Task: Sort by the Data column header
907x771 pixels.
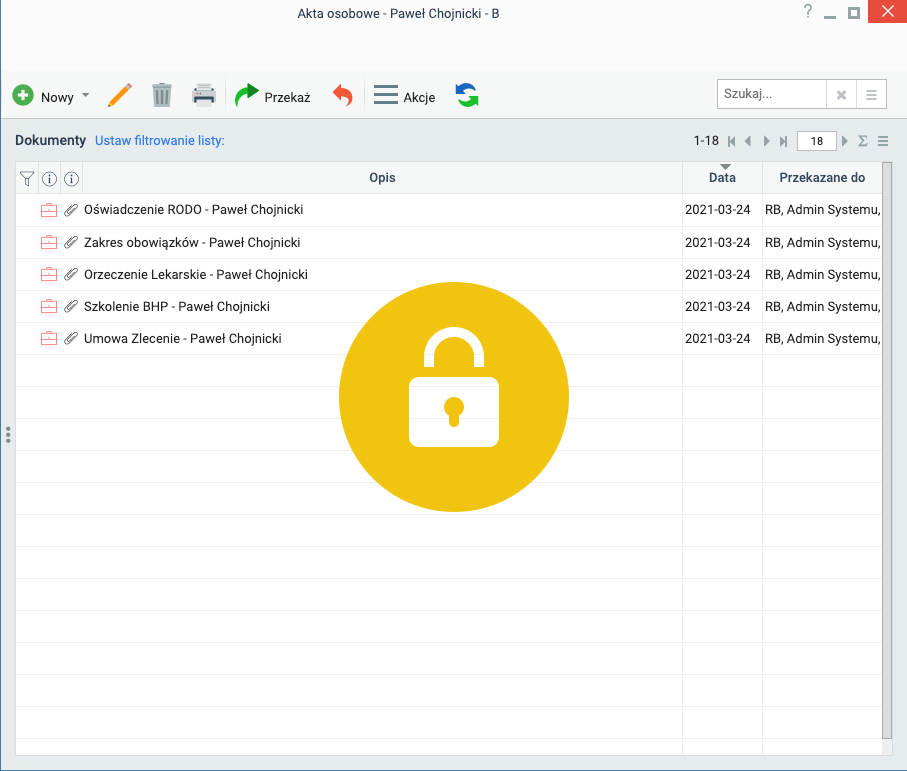Action: pos(722,178)
